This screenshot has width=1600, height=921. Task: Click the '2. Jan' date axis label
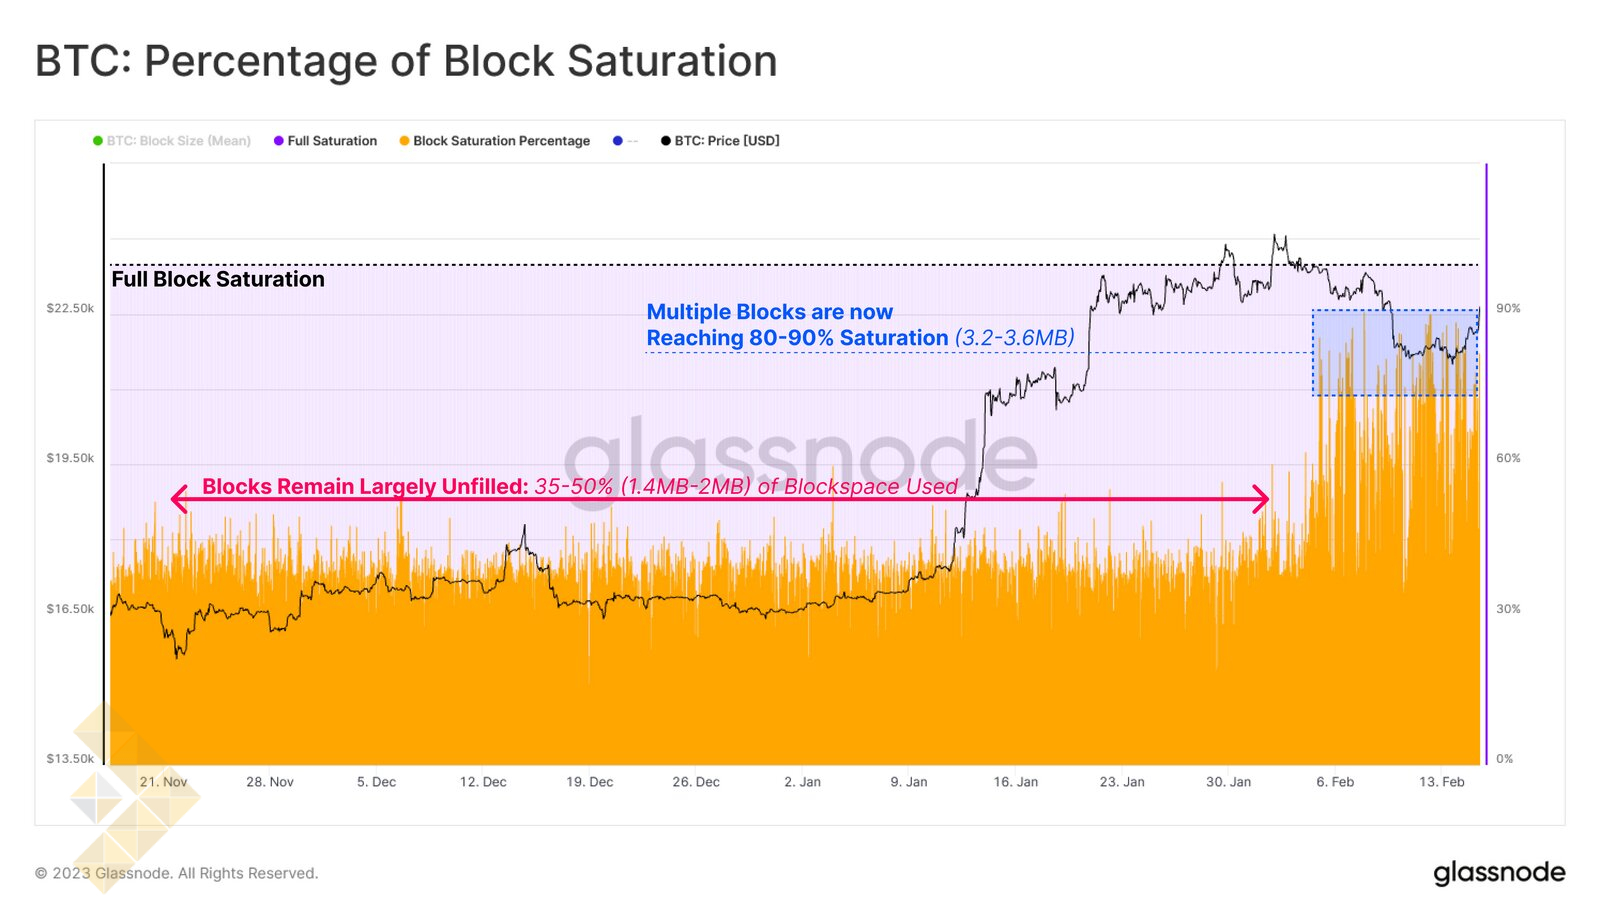click(x=802, y=782)
